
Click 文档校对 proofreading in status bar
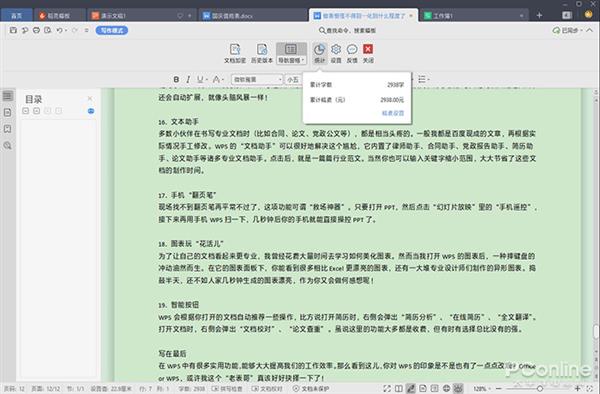267,389
